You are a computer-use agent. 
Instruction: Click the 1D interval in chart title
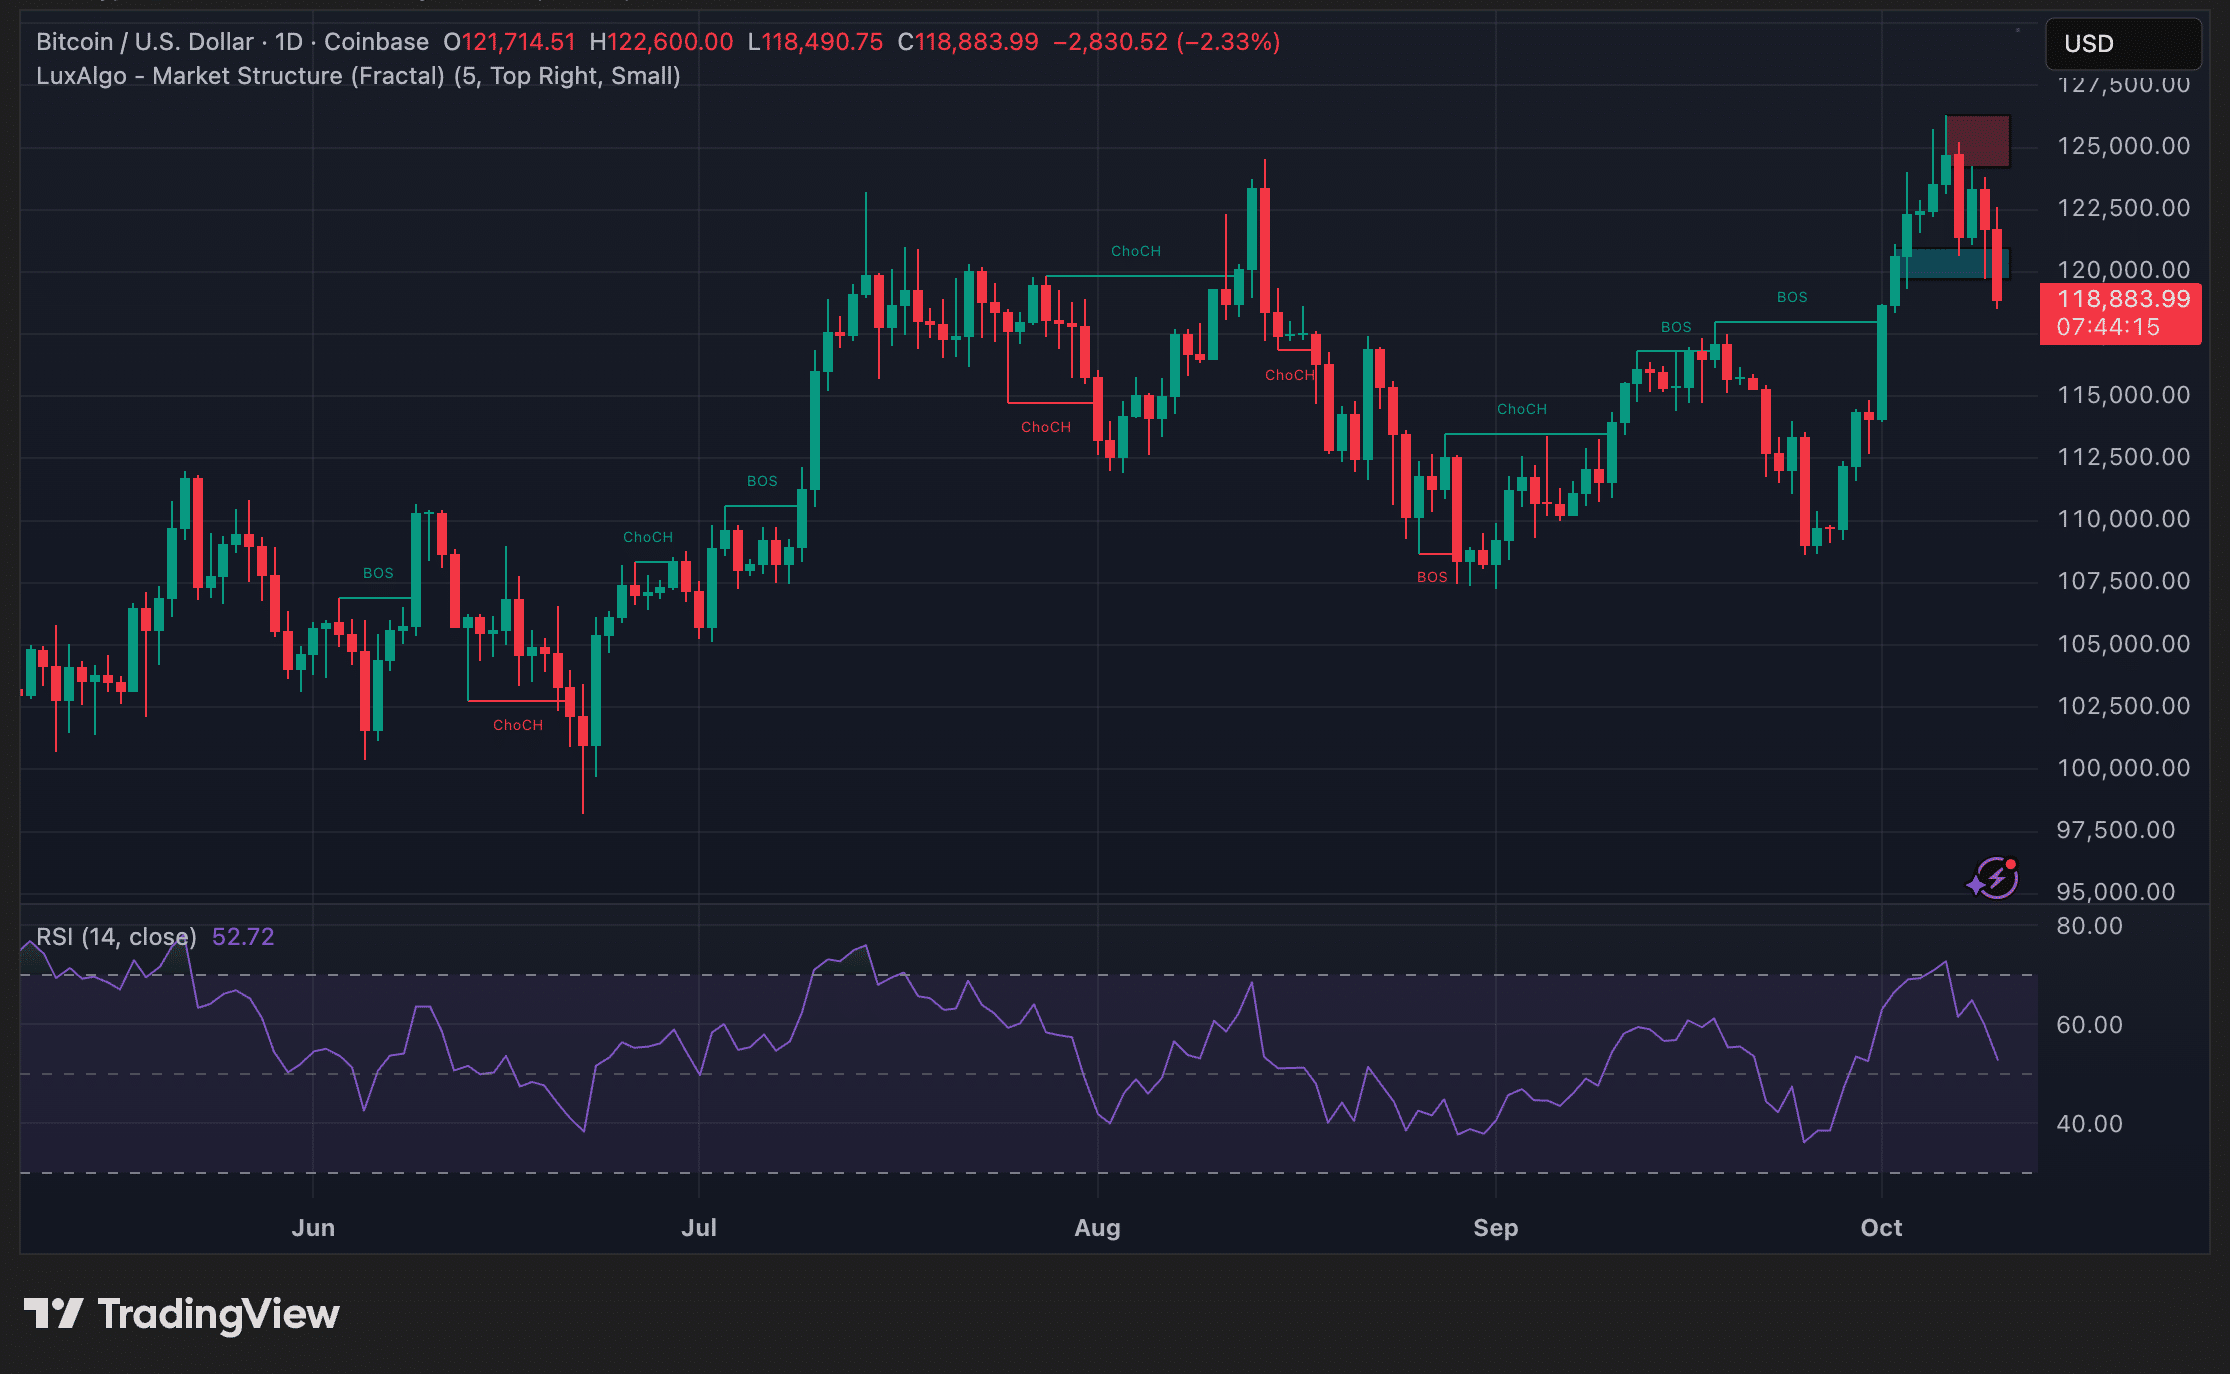point(288,42)
